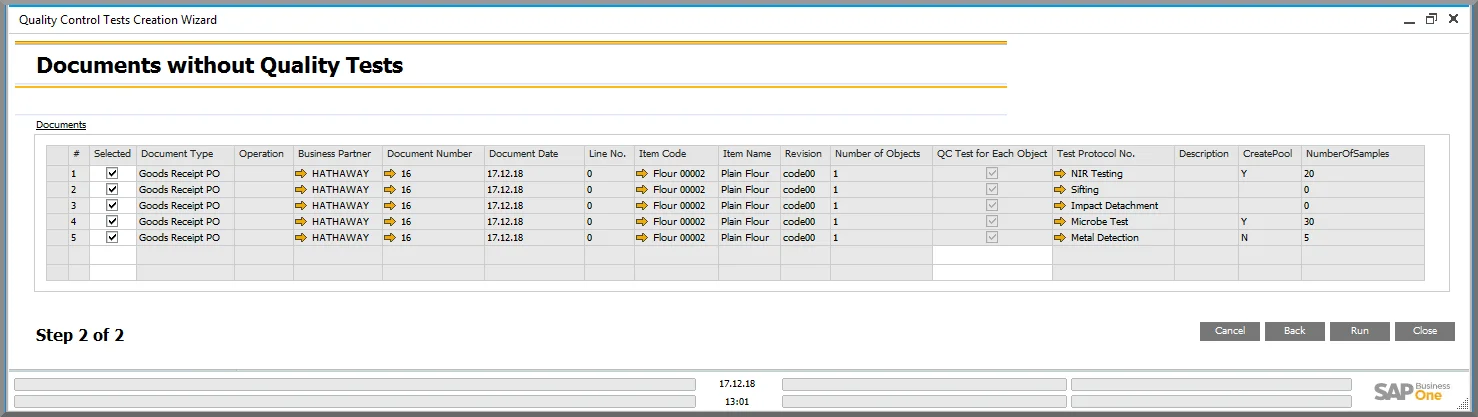Uncheck Selected checkbox for row 5
Viewport: 1478px width, 417px height.
(x=112, y=237)
